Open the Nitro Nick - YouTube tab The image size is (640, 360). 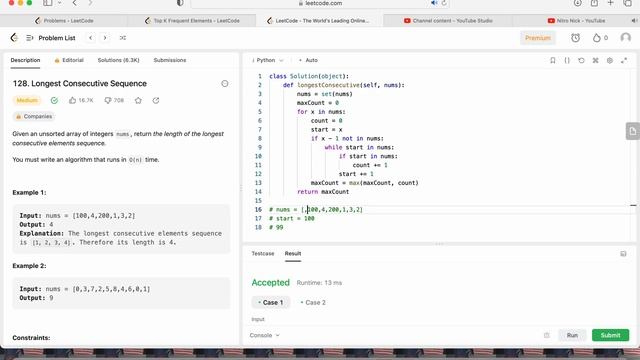coord(576,20)
